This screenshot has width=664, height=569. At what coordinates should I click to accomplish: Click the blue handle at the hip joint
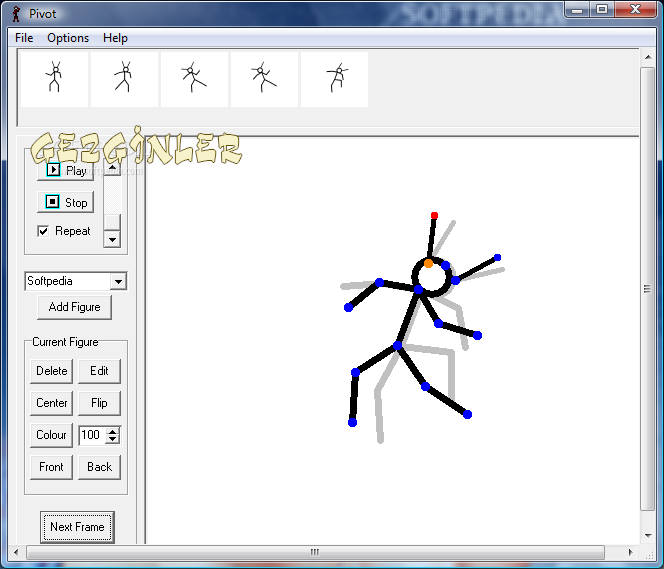tap(397, 345)
